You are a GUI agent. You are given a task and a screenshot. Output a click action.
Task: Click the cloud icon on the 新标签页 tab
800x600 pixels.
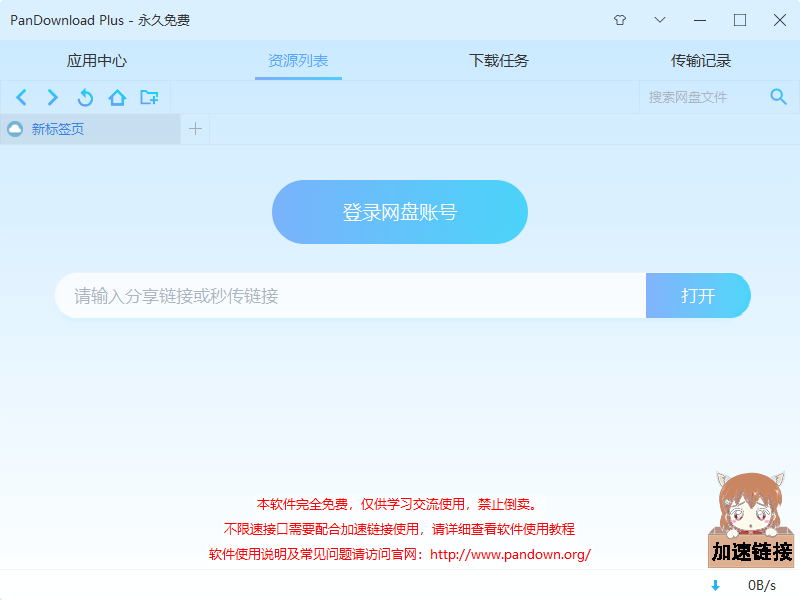15,129
